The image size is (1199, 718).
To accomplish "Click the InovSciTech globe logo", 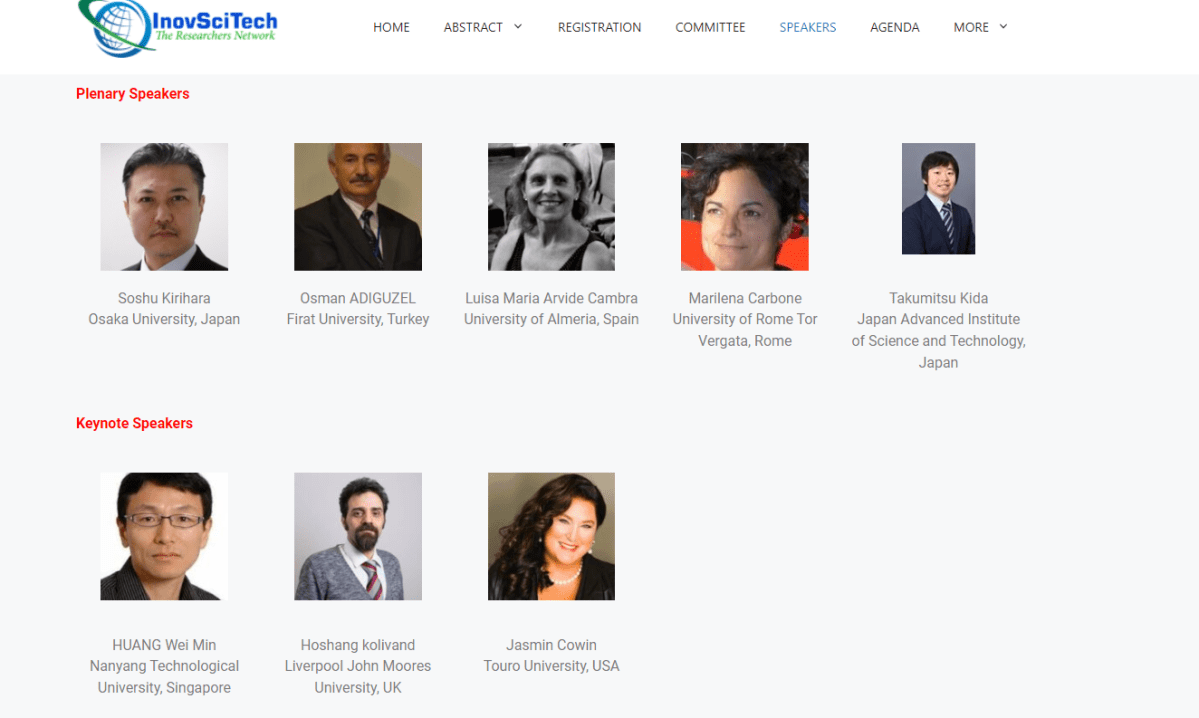I will pos(177,28).
